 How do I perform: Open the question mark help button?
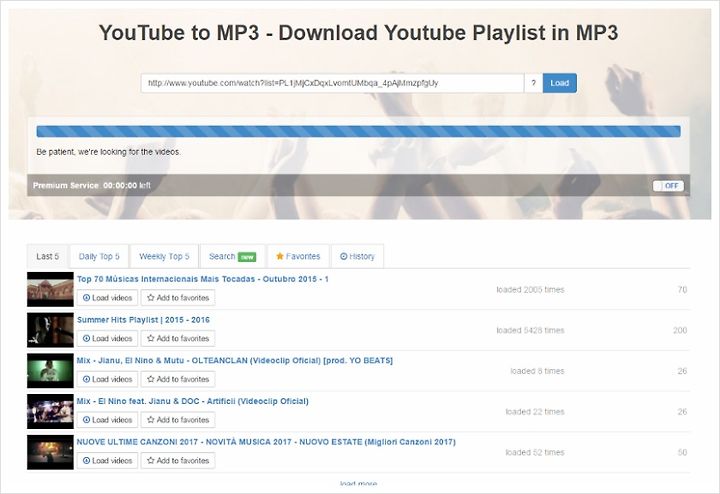pyautogui.click(x=533, y=83)
